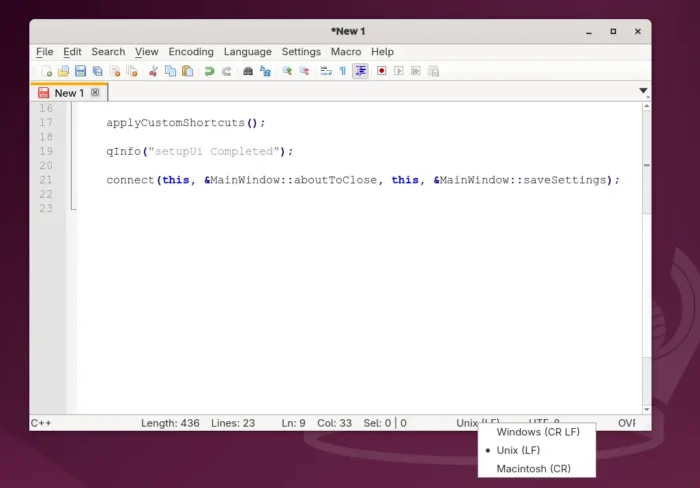Select Windows (CR LF) line ending
Viewport: 700px width, 488px height.
pos(537,432)
